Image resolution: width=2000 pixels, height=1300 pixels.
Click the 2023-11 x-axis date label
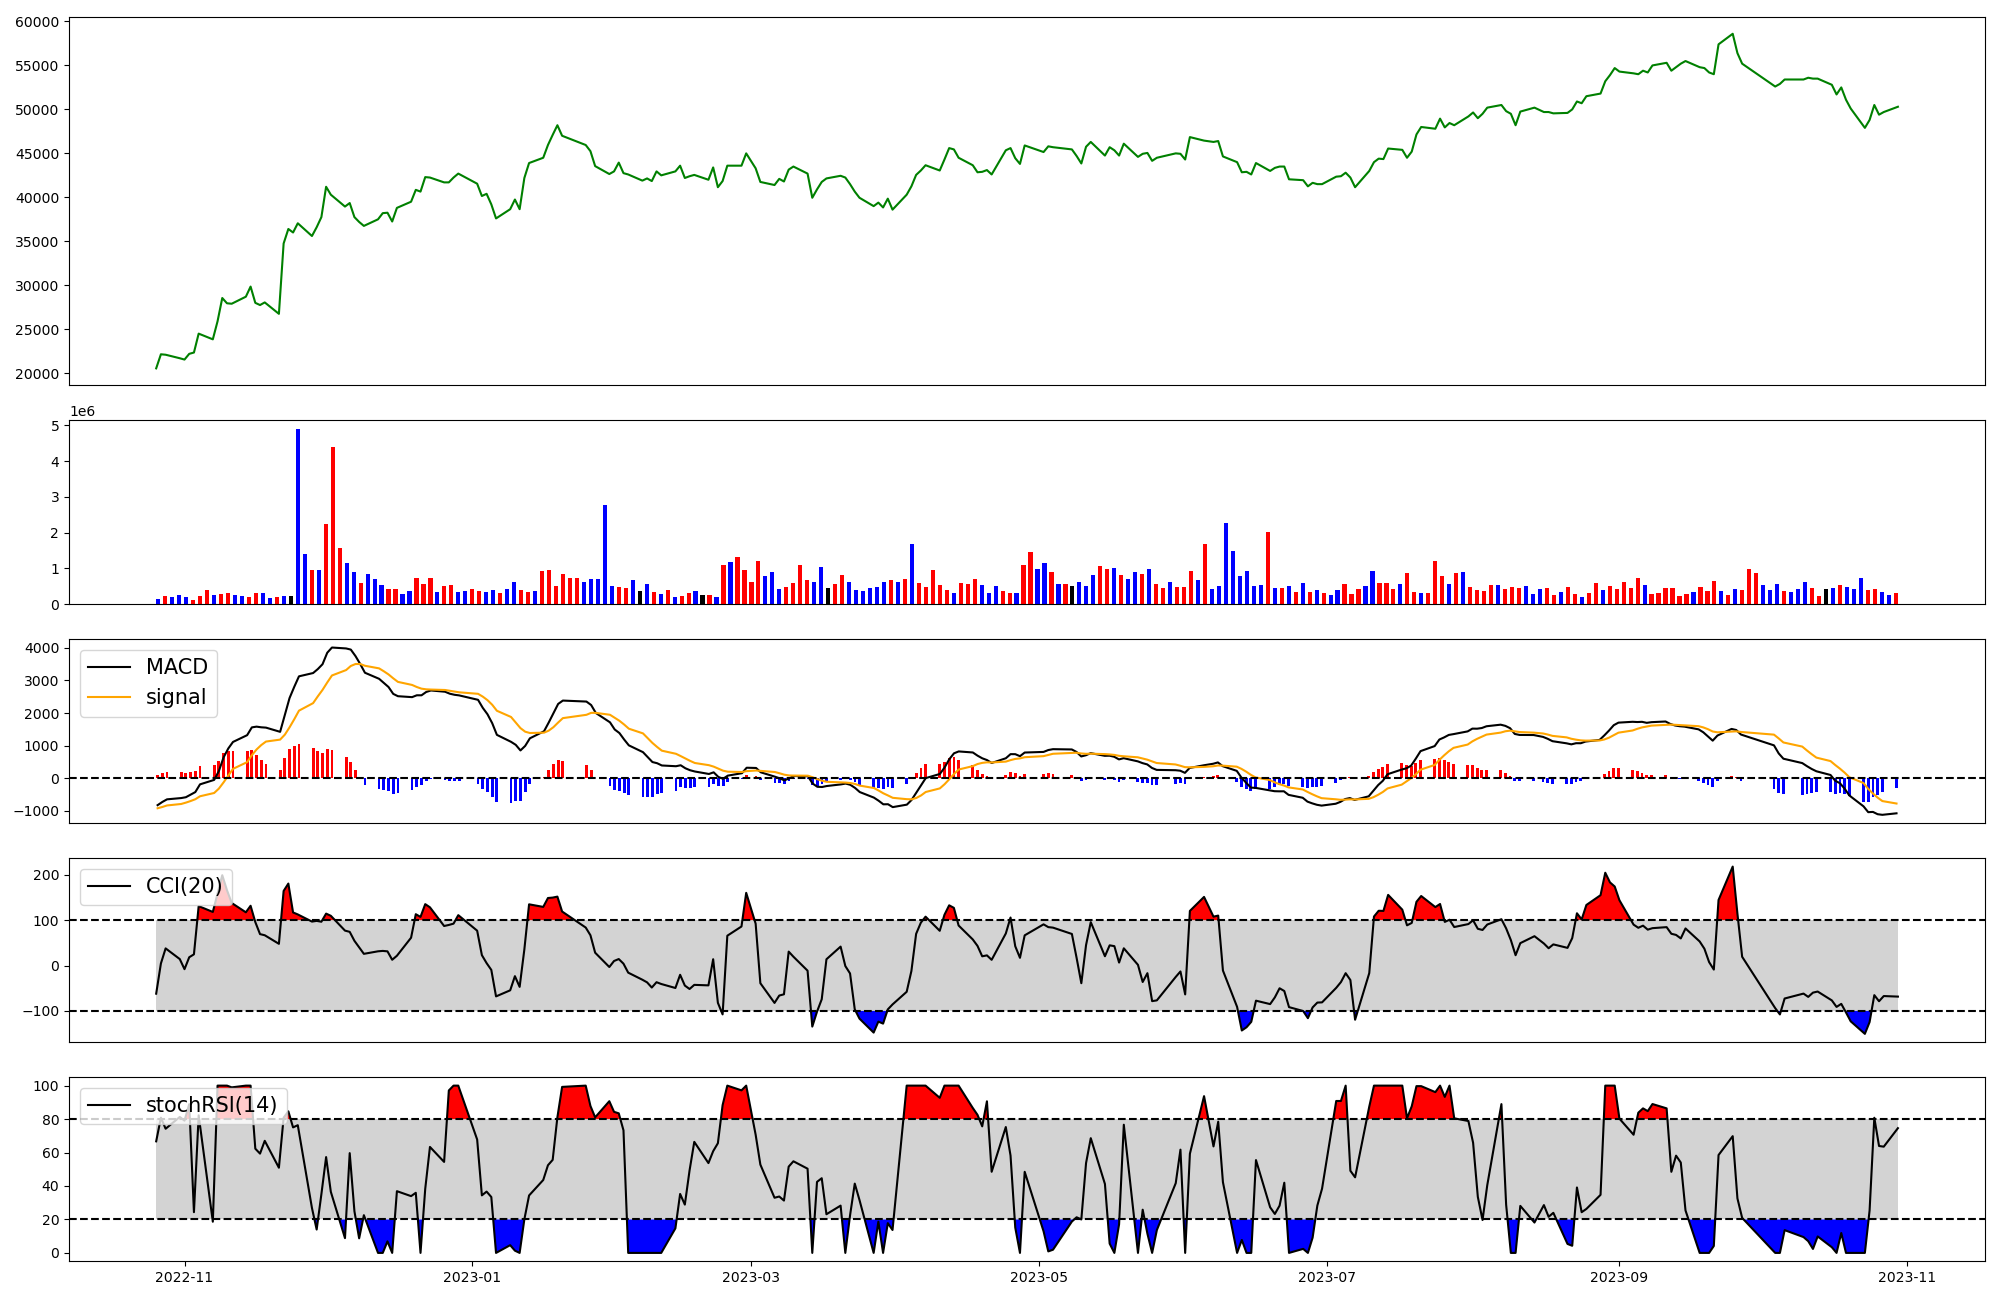point(1907,1277)
